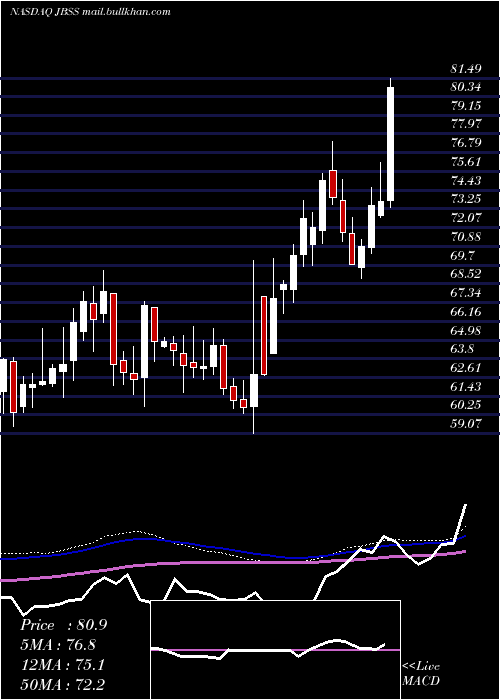Viewport: 500px width, 700px height.
Task: Select the 69.7 price axis label
Action: coord(463,255)
